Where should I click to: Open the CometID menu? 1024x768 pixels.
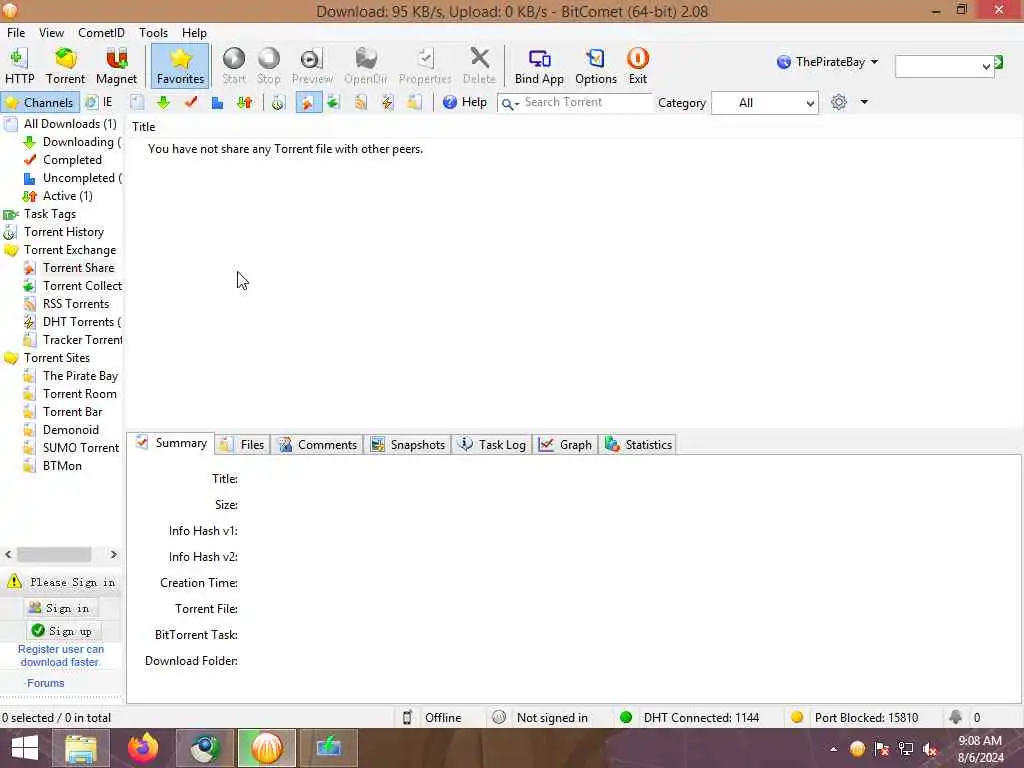(x=101, y=33)
